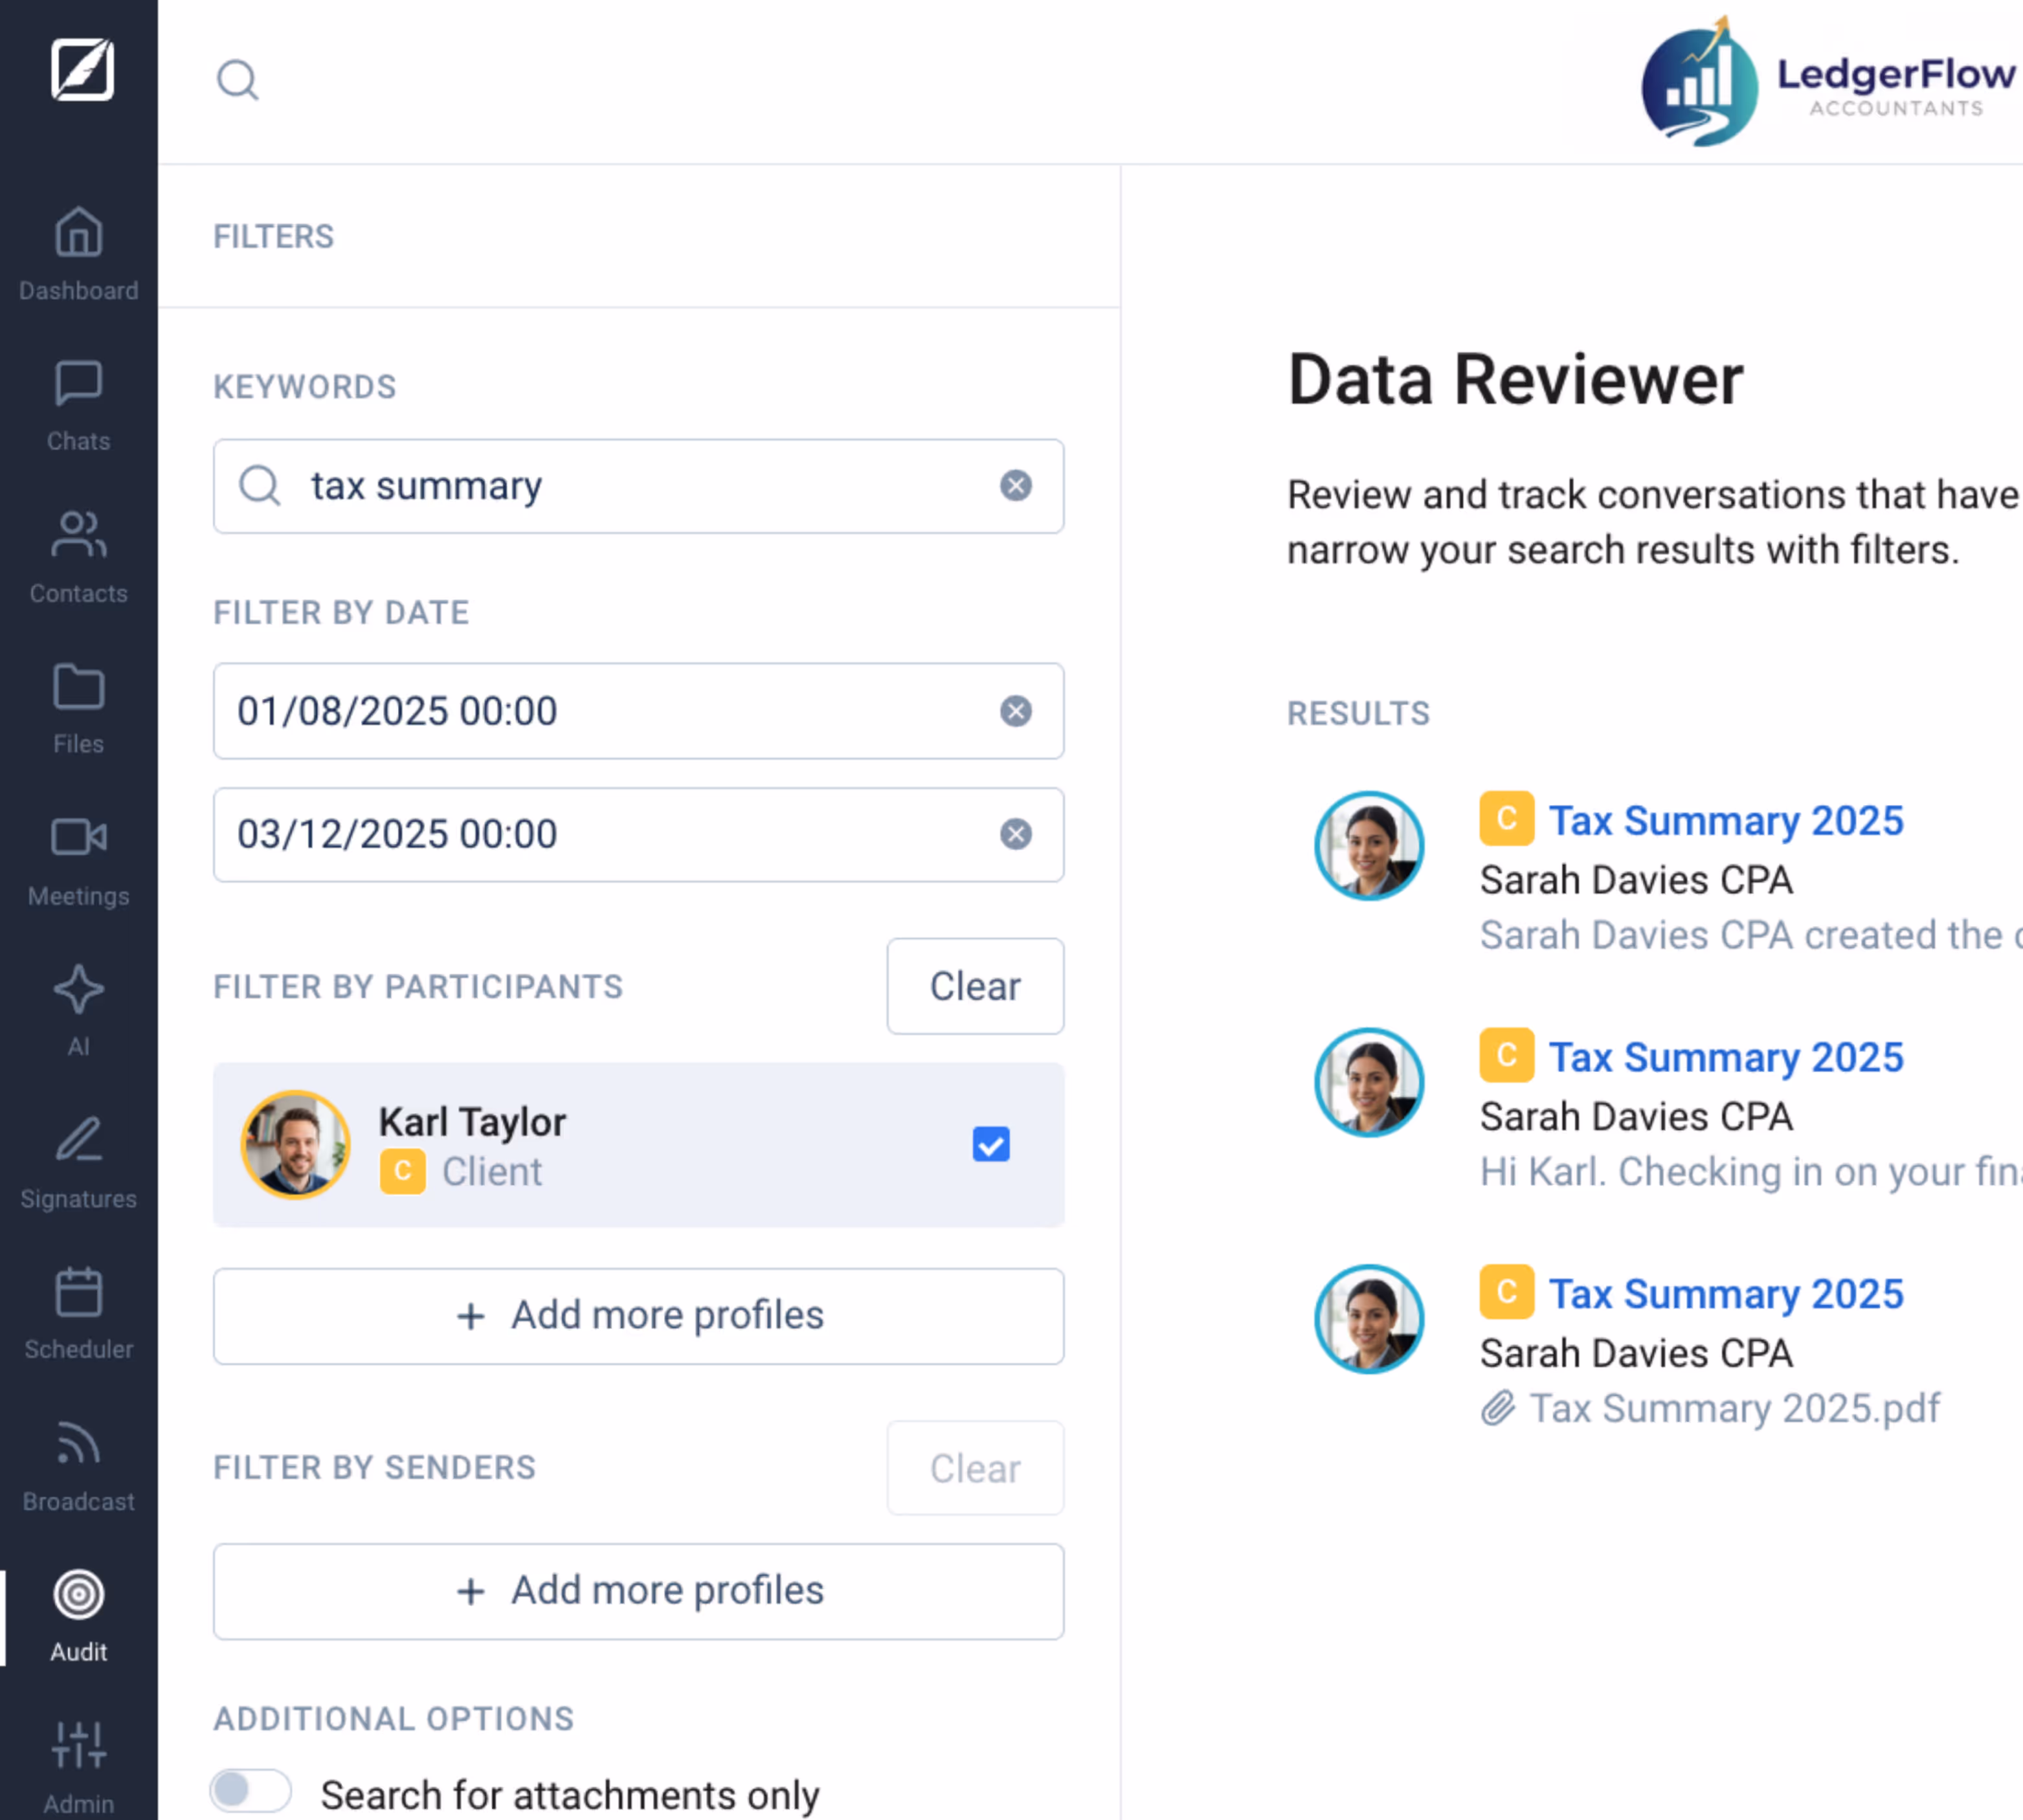
Task: Go to the Signatures section
Action: pos(78,1162)
